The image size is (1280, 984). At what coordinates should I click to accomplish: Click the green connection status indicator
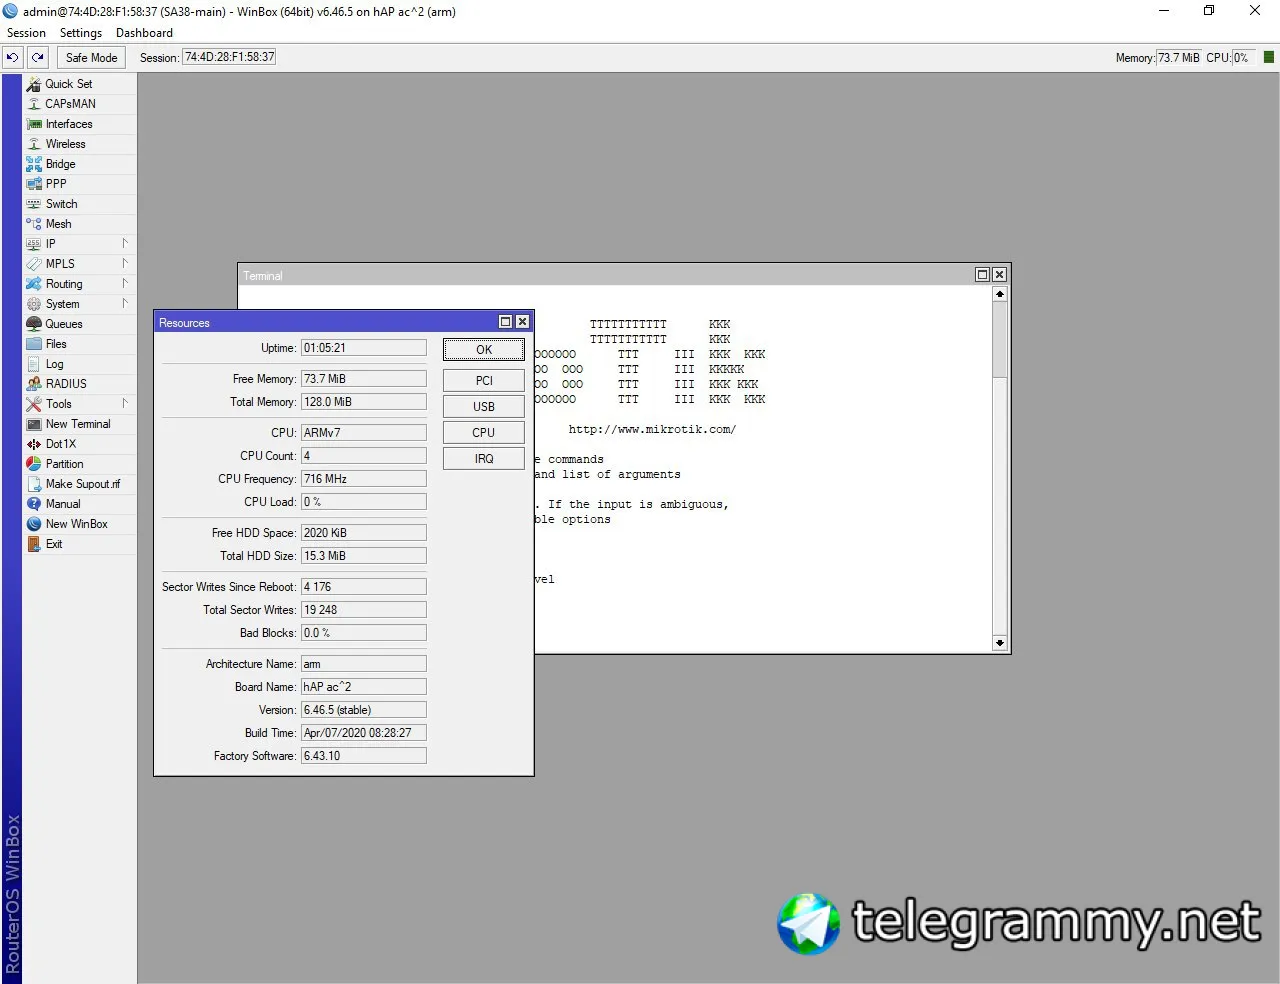tap(1268, 57)
